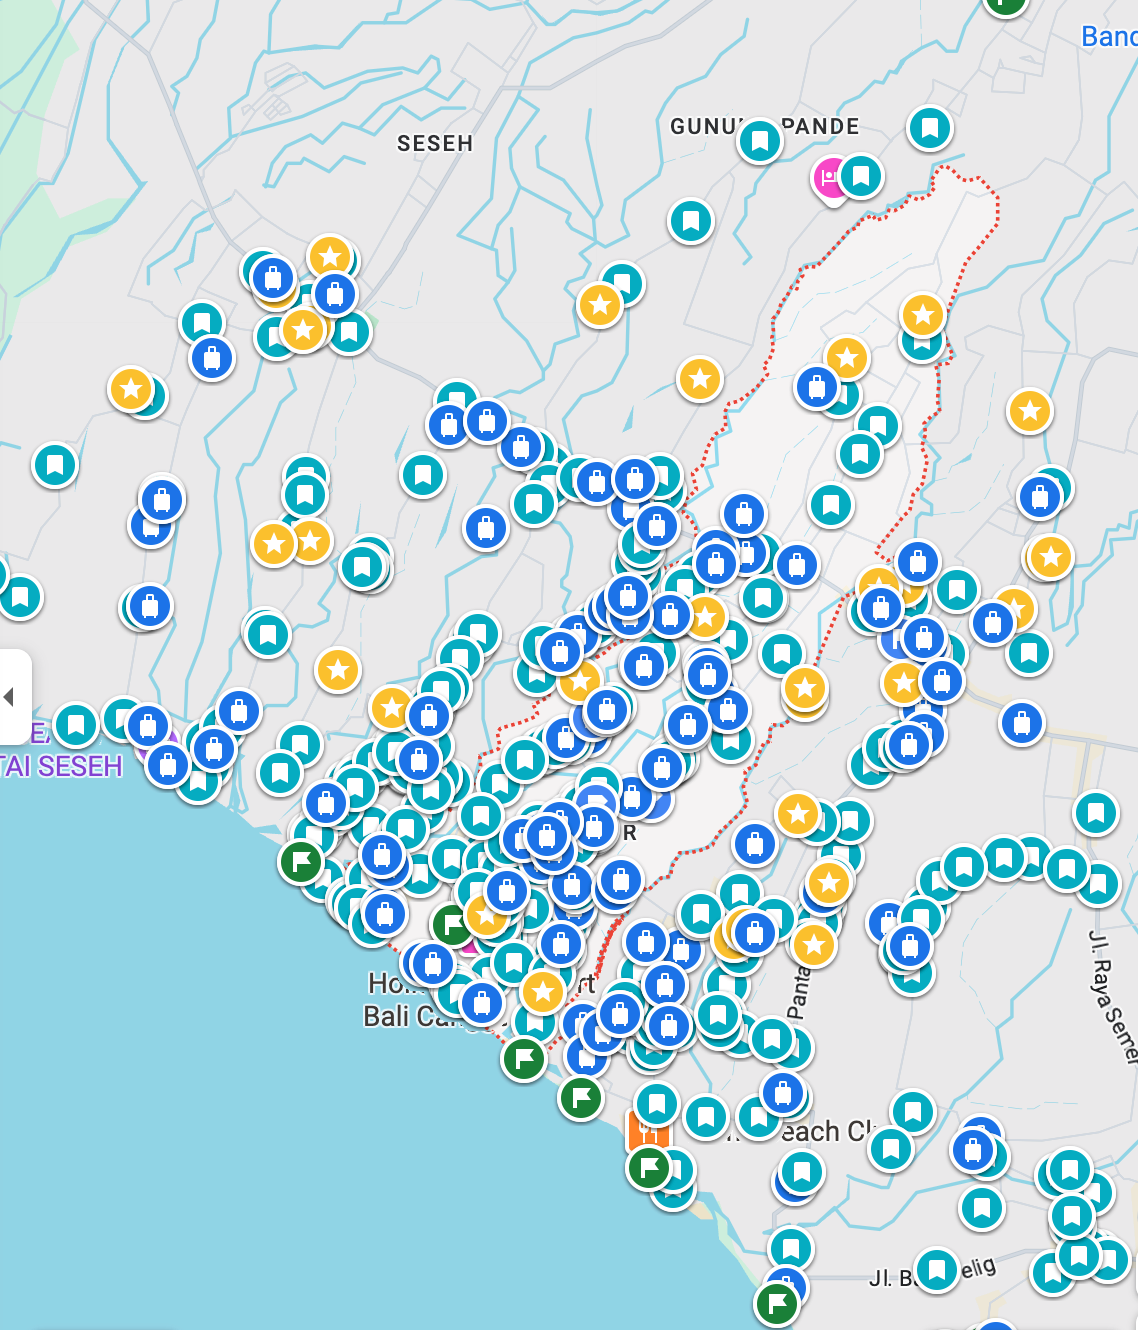Click the green flag marker at the bottom edge

click(x=777, y=1303)
